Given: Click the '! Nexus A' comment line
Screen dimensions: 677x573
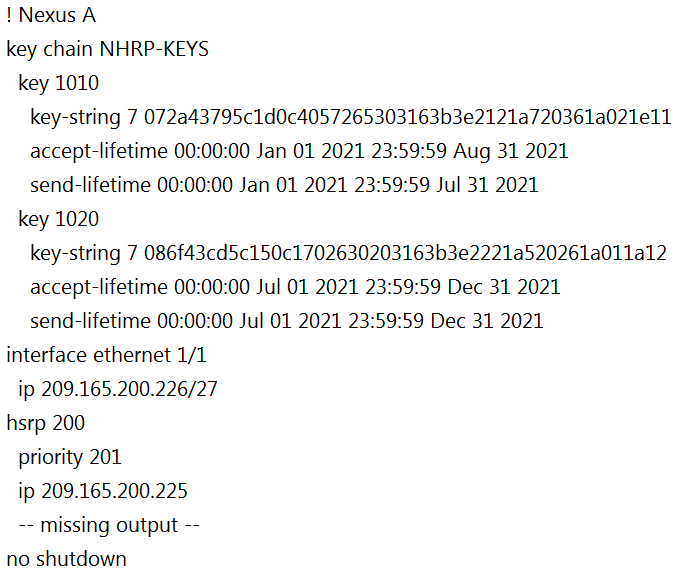Looking at the screenshot, I should pyautogui.click(x=51, y=16).
